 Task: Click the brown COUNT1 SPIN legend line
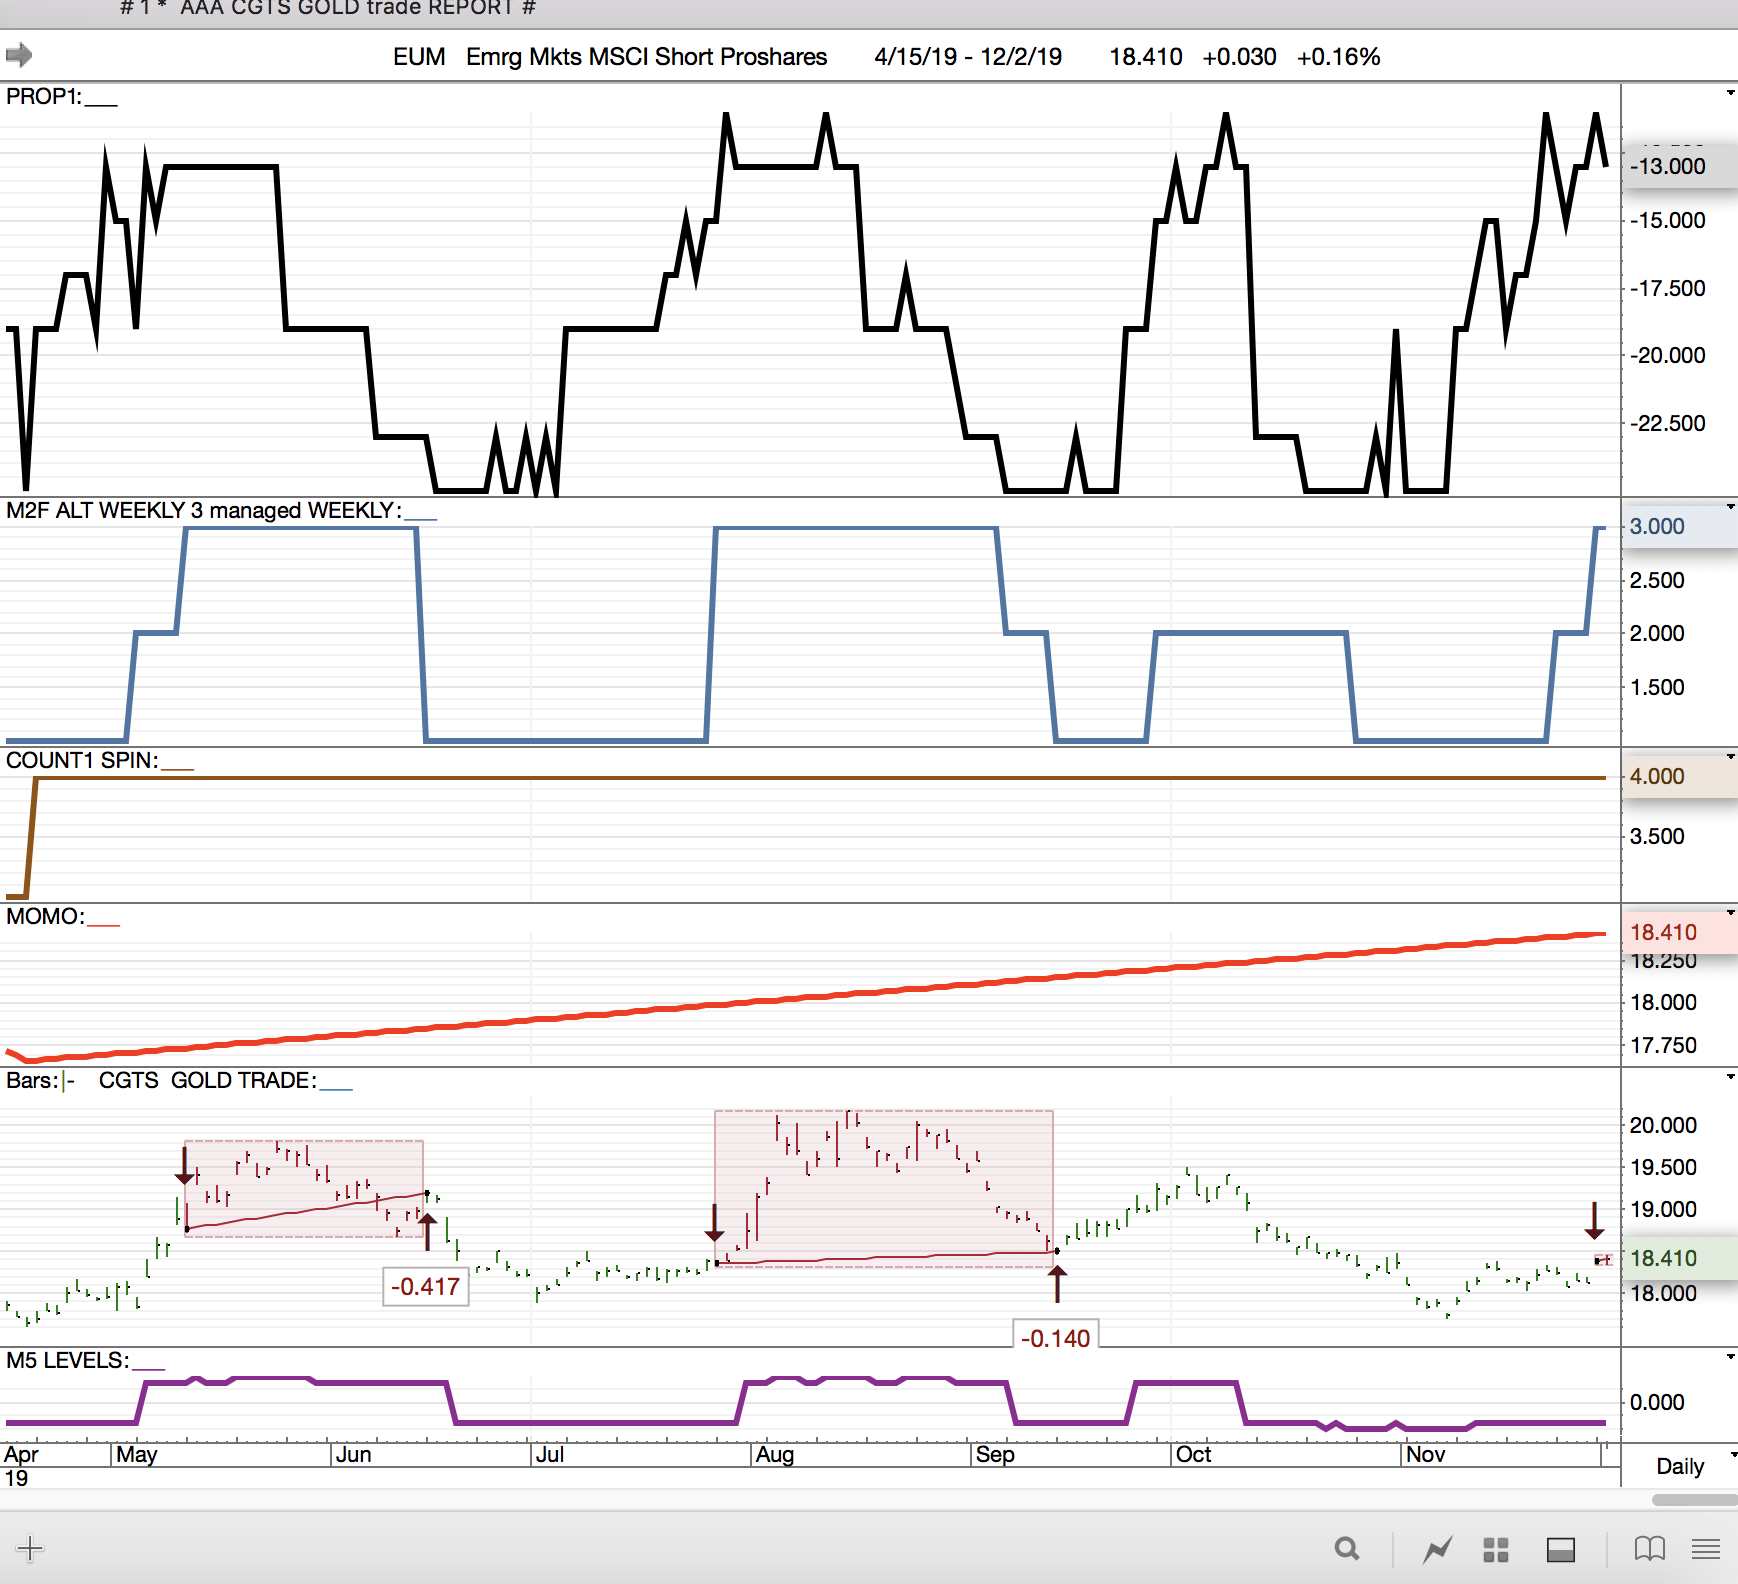click(x=177, y=769)
